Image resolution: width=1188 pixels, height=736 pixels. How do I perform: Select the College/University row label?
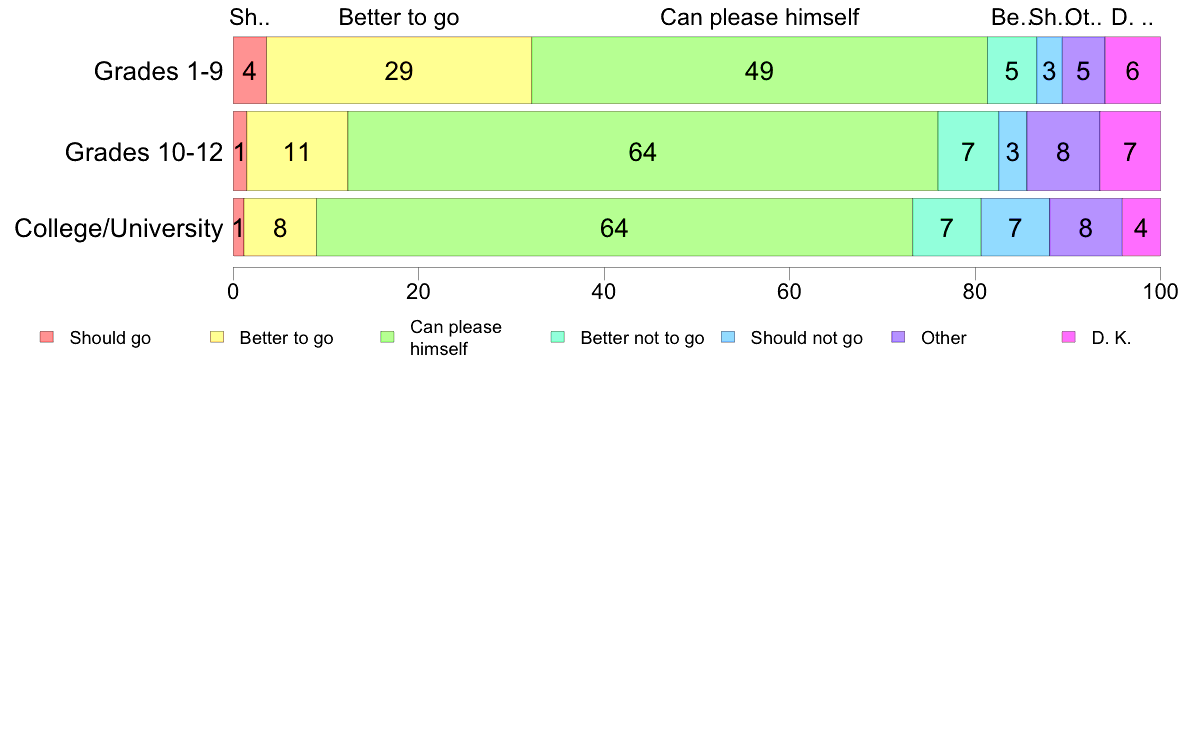point(119,228)
